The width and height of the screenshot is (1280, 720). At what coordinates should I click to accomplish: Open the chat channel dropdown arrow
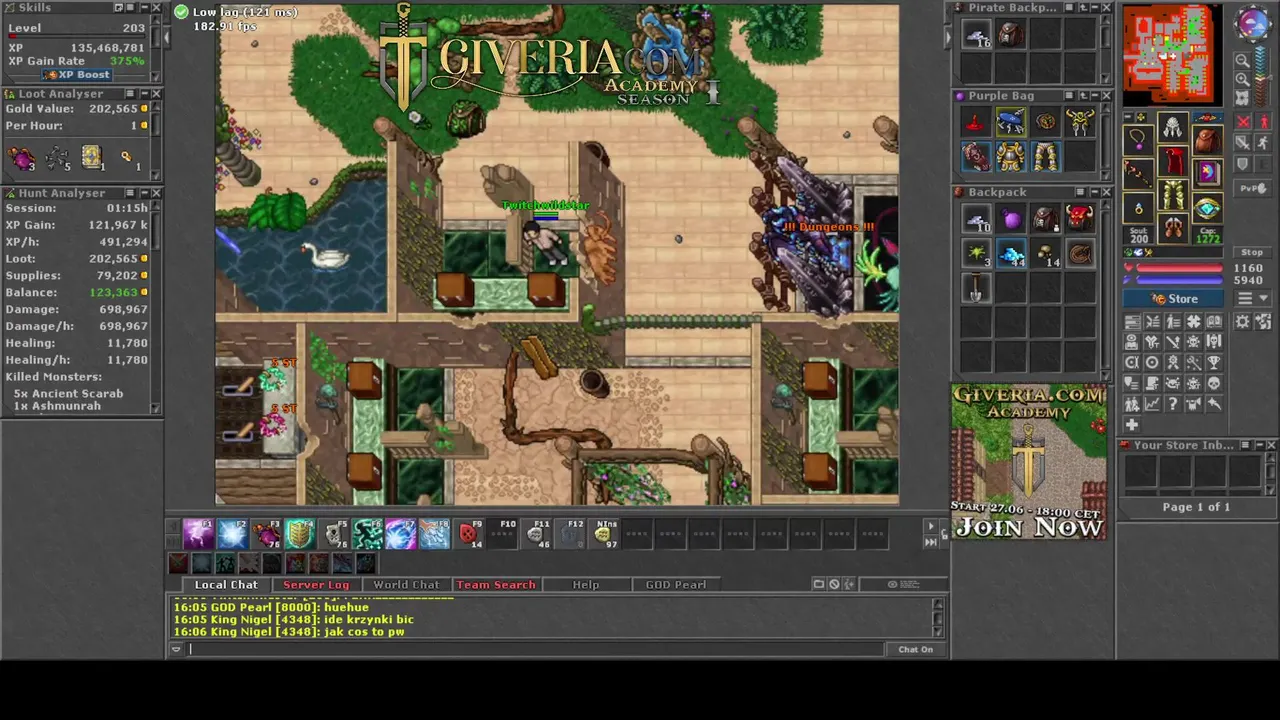click(176, 649)
